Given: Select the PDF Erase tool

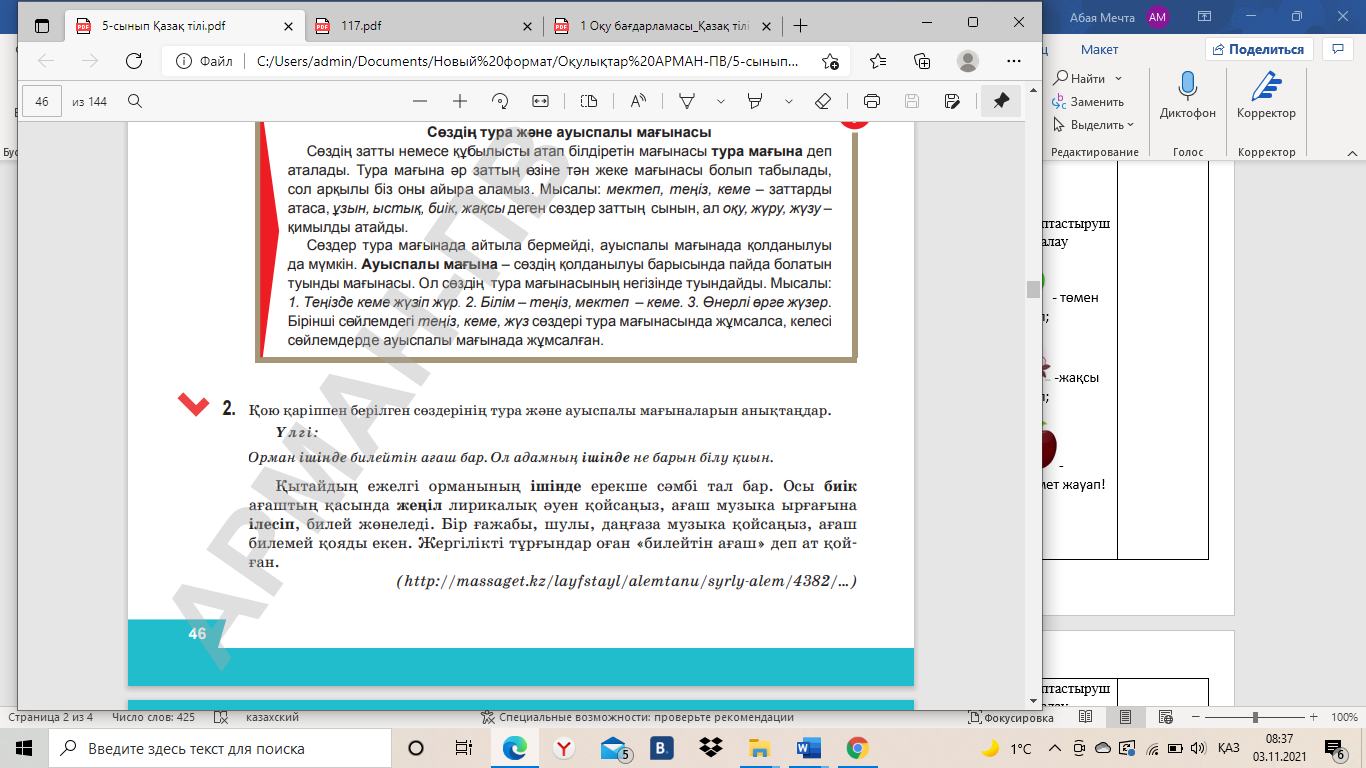Looking at the screenshot, I should click(823, 101).
